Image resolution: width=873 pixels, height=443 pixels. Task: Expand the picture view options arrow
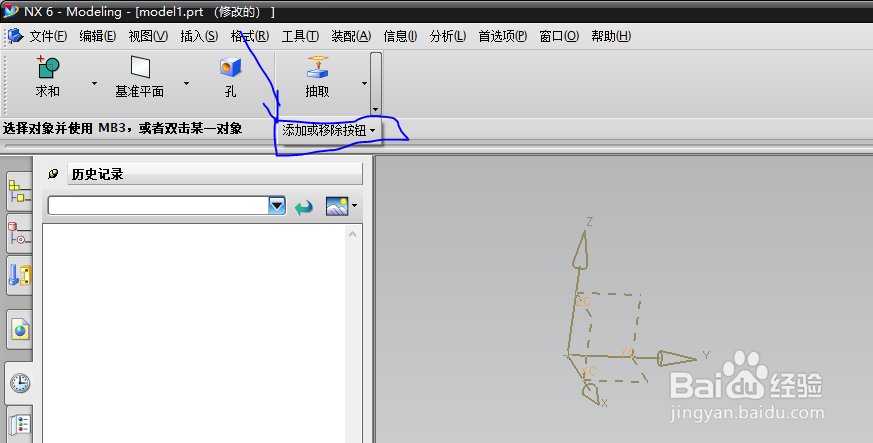[x=354, y=206]
